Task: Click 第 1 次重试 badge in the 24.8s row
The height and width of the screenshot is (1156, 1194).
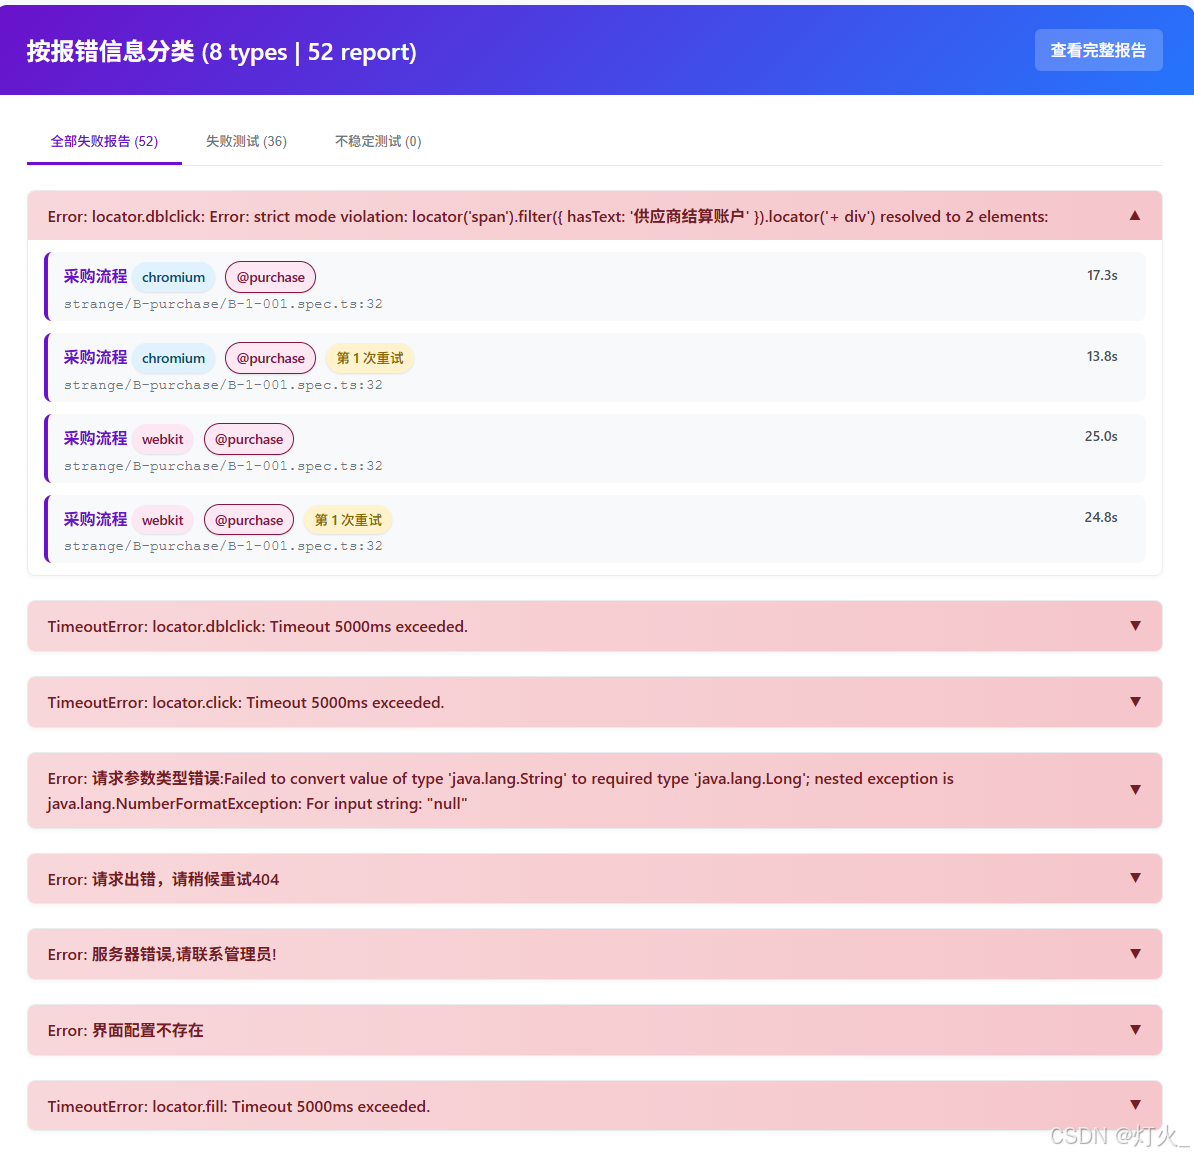Action: click(348, 520)
